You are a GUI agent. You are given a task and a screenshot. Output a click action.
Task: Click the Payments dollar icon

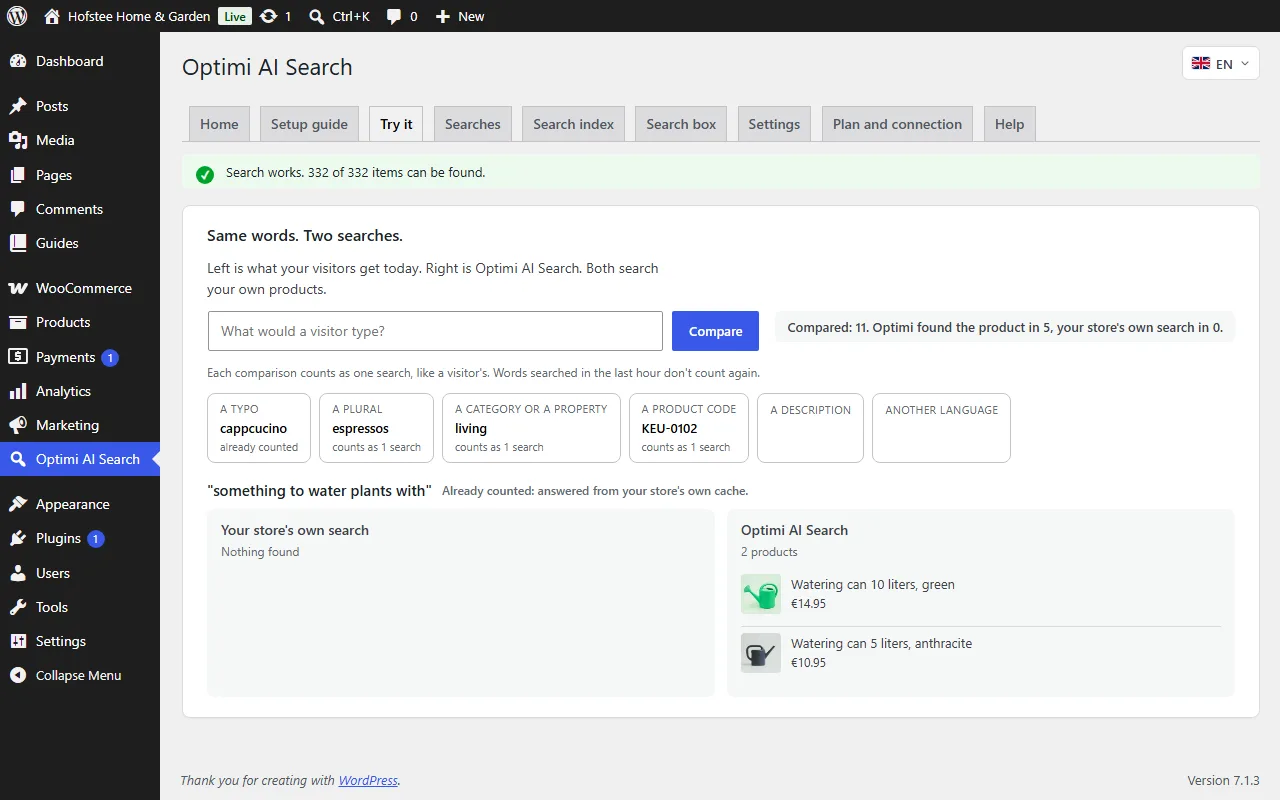point(18,357)
